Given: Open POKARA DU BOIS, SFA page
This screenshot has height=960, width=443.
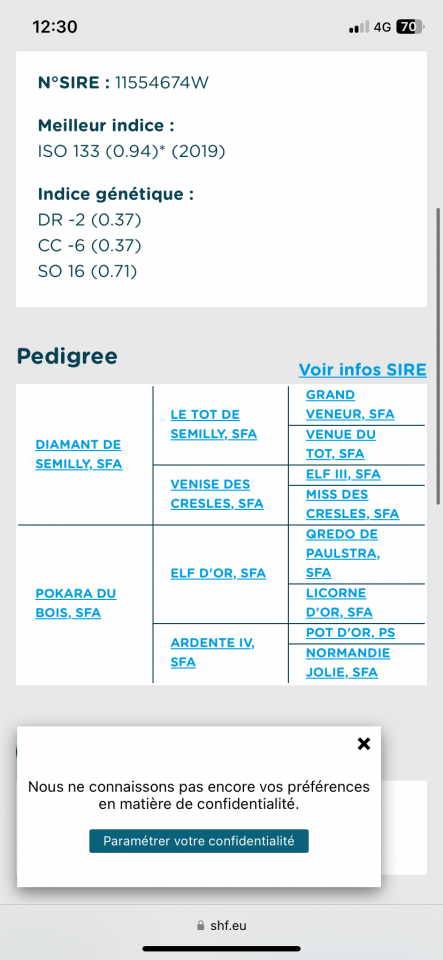Looking at the screenshot, I should pos(76,603).
